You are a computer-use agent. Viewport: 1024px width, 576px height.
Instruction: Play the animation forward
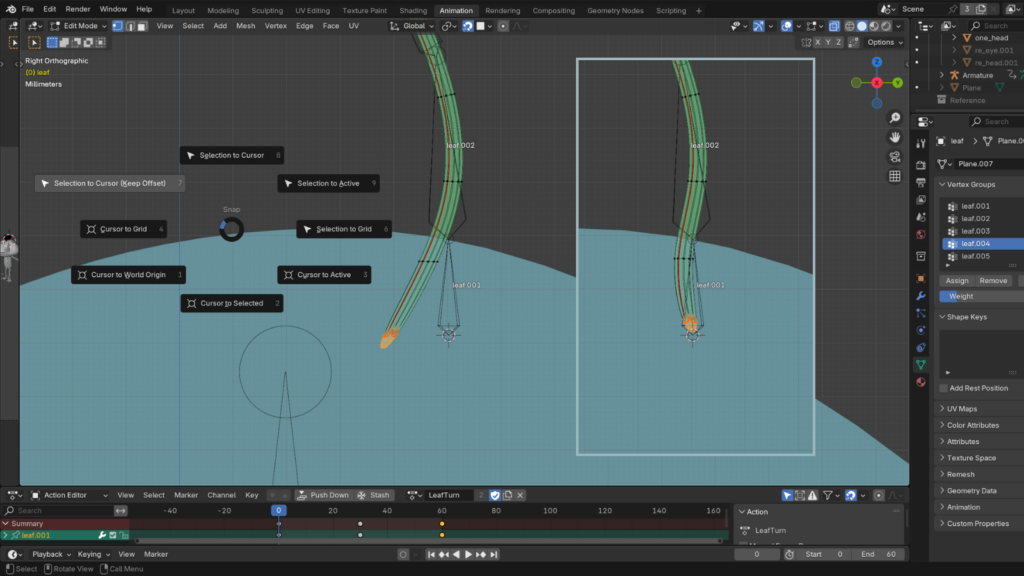point(468,554)
